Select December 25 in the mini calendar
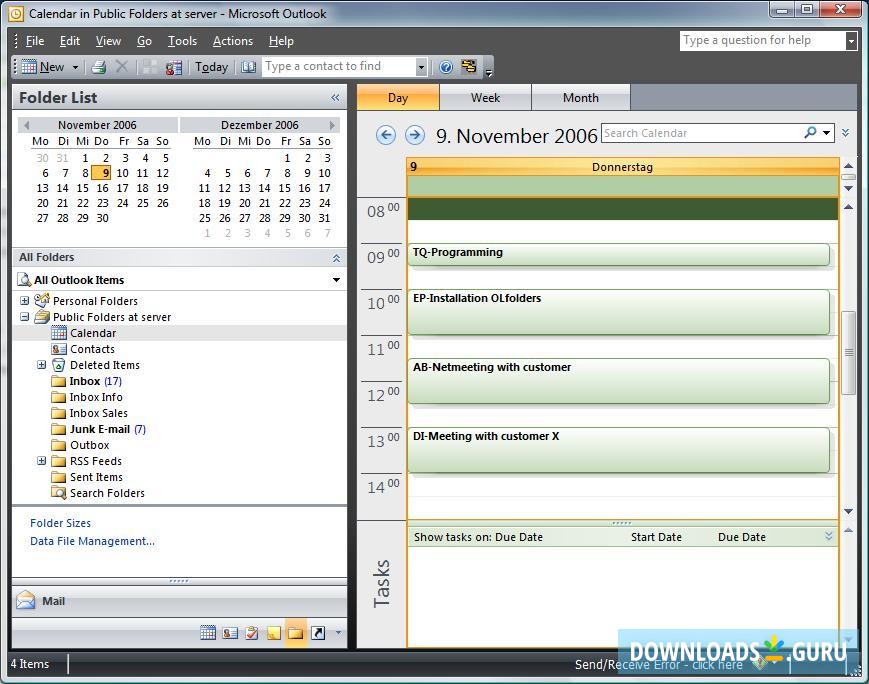This screenshot has width=869, height=684. [205, 218]
